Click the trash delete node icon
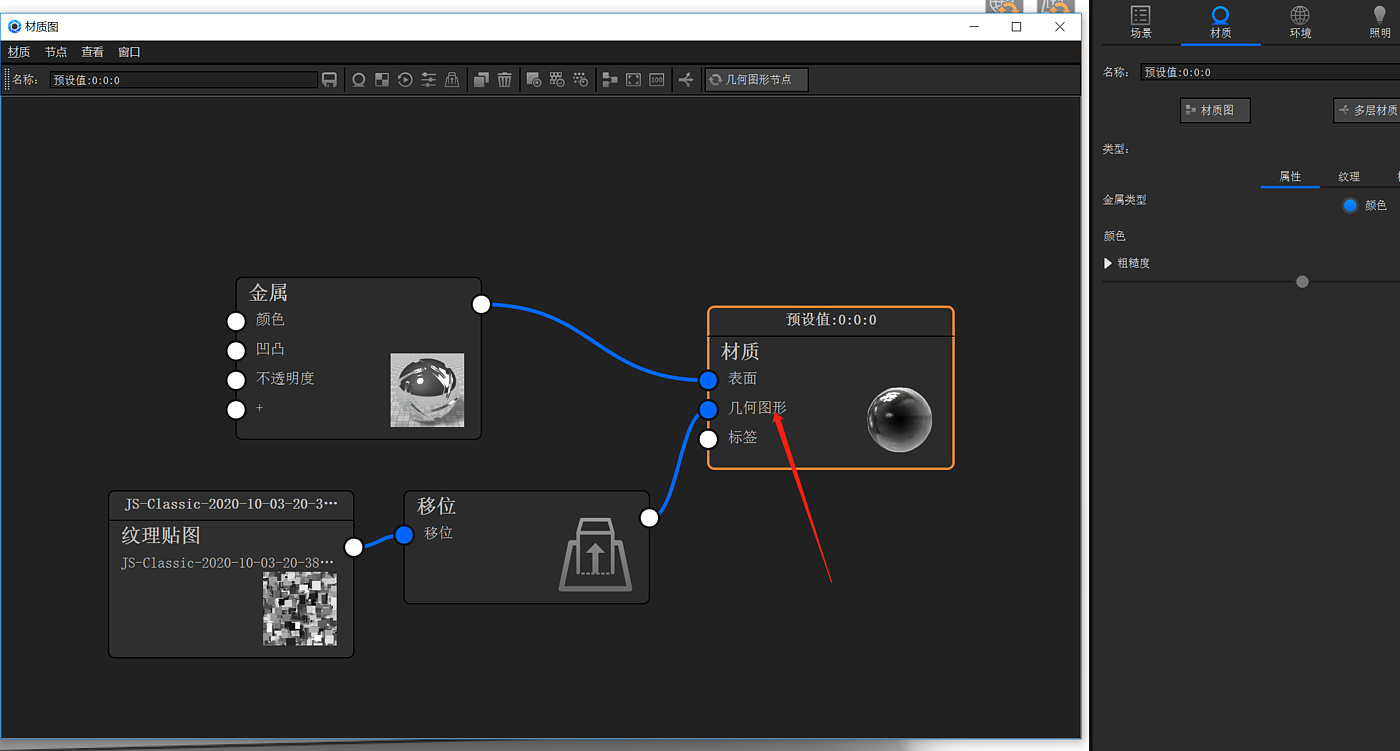Screen dimensions: 1400x751 click(505, 80)
